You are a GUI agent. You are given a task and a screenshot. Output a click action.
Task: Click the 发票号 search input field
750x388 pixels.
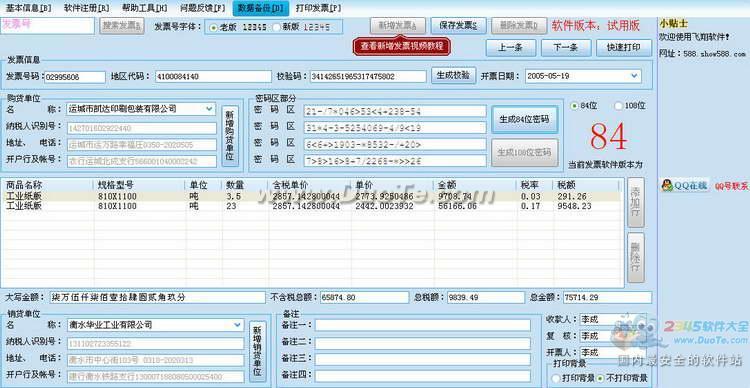coord(47,26)
